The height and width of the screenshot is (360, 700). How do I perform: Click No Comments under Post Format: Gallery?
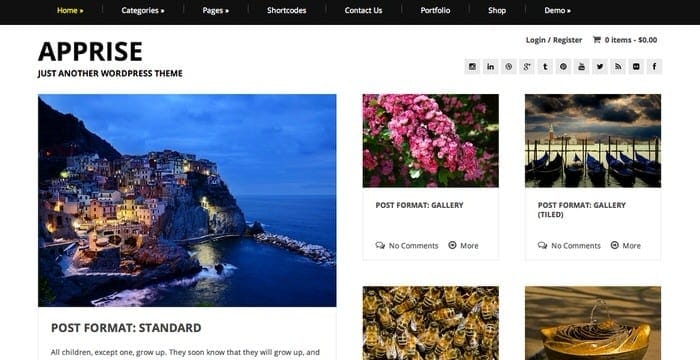(413, 246)
